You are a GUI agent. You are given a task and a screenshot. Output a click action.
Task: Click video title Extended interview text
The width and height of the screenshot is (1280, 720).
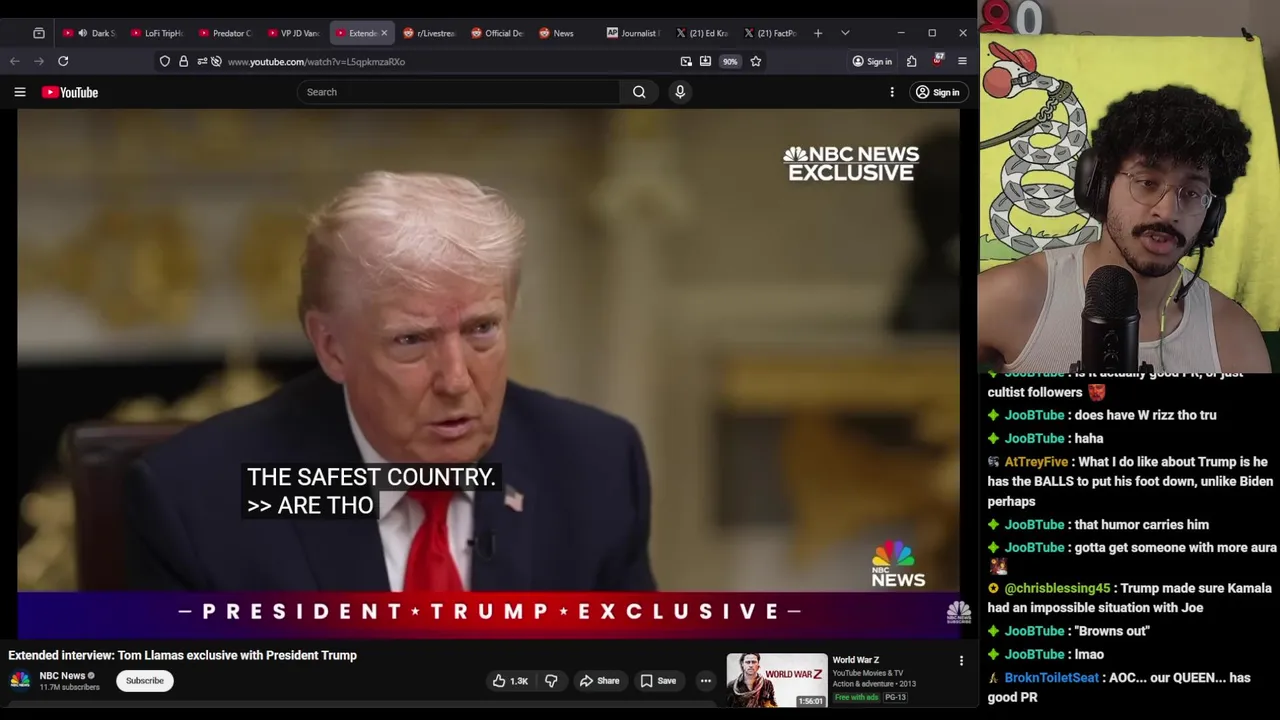[182, 655]
